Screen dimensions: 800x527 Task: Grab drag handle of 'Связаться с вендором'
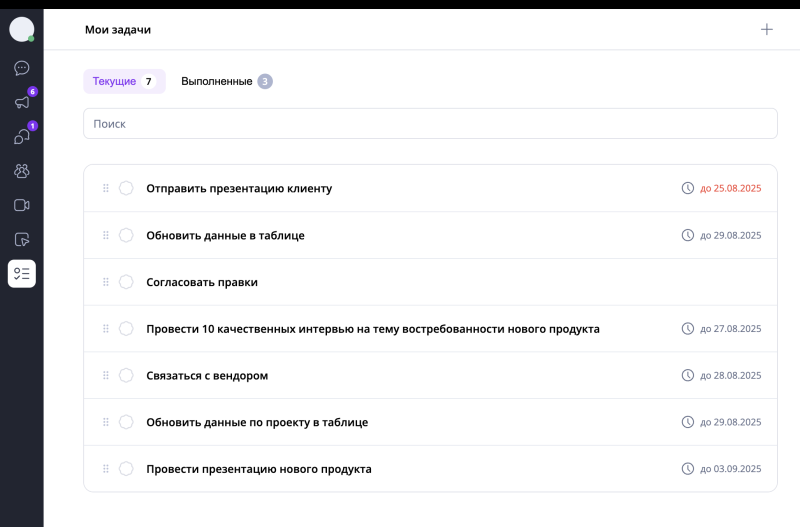106,375
